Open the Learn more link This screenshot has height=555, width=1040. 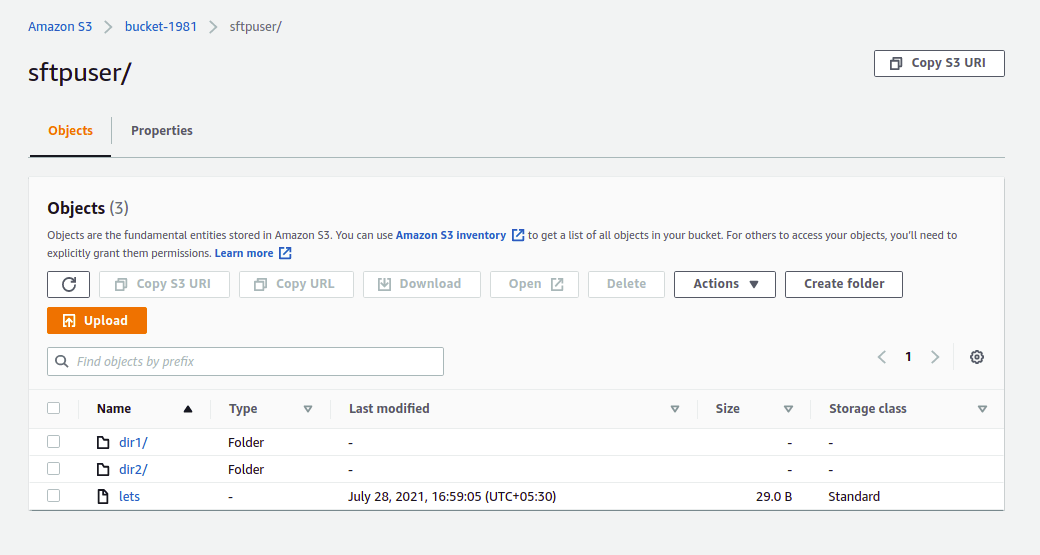[244, 253]
